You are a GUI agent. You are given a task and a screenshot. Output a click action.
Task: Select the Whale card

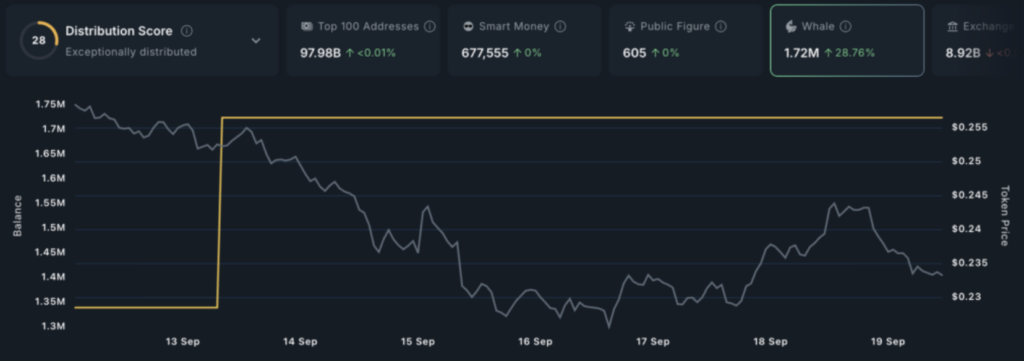(847, 40)
